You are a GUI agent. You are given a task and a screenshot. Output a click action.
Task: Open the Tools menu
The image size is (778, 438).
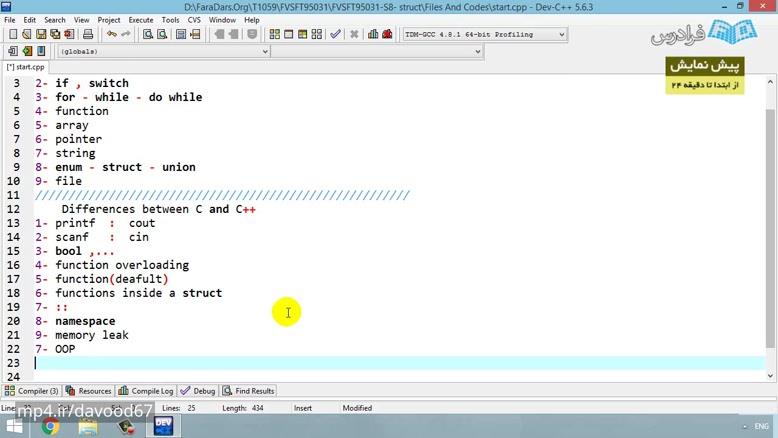pyautogui.click(x=171, y=19)
